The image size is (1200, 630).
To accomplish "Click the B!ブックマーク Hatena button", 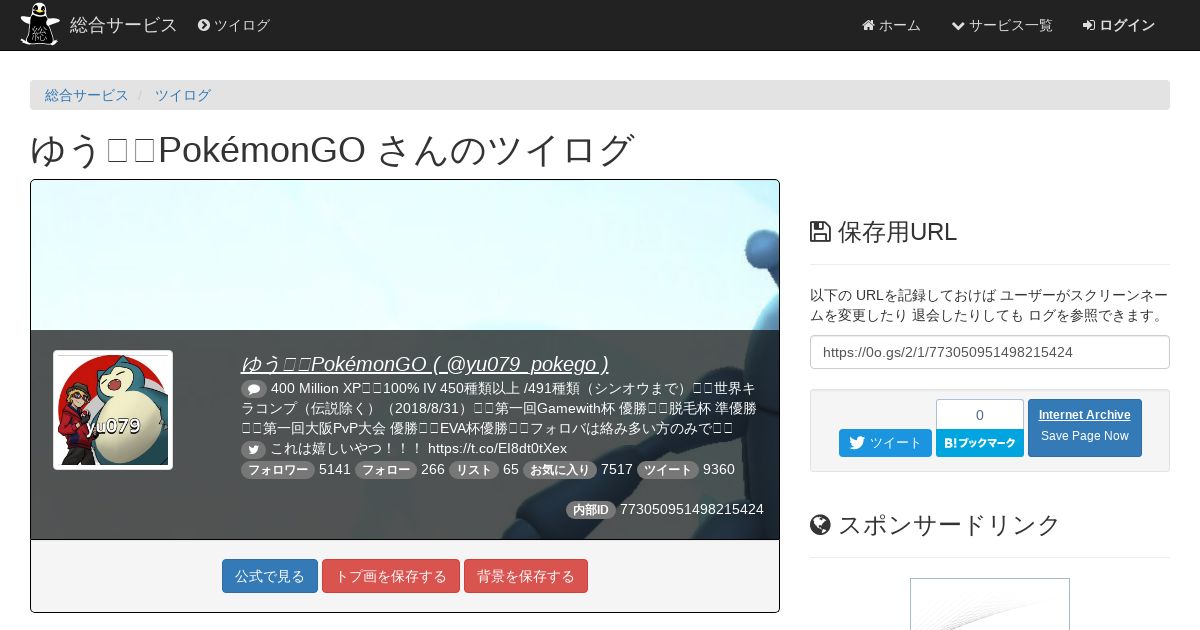I will (x=980, y=443).
